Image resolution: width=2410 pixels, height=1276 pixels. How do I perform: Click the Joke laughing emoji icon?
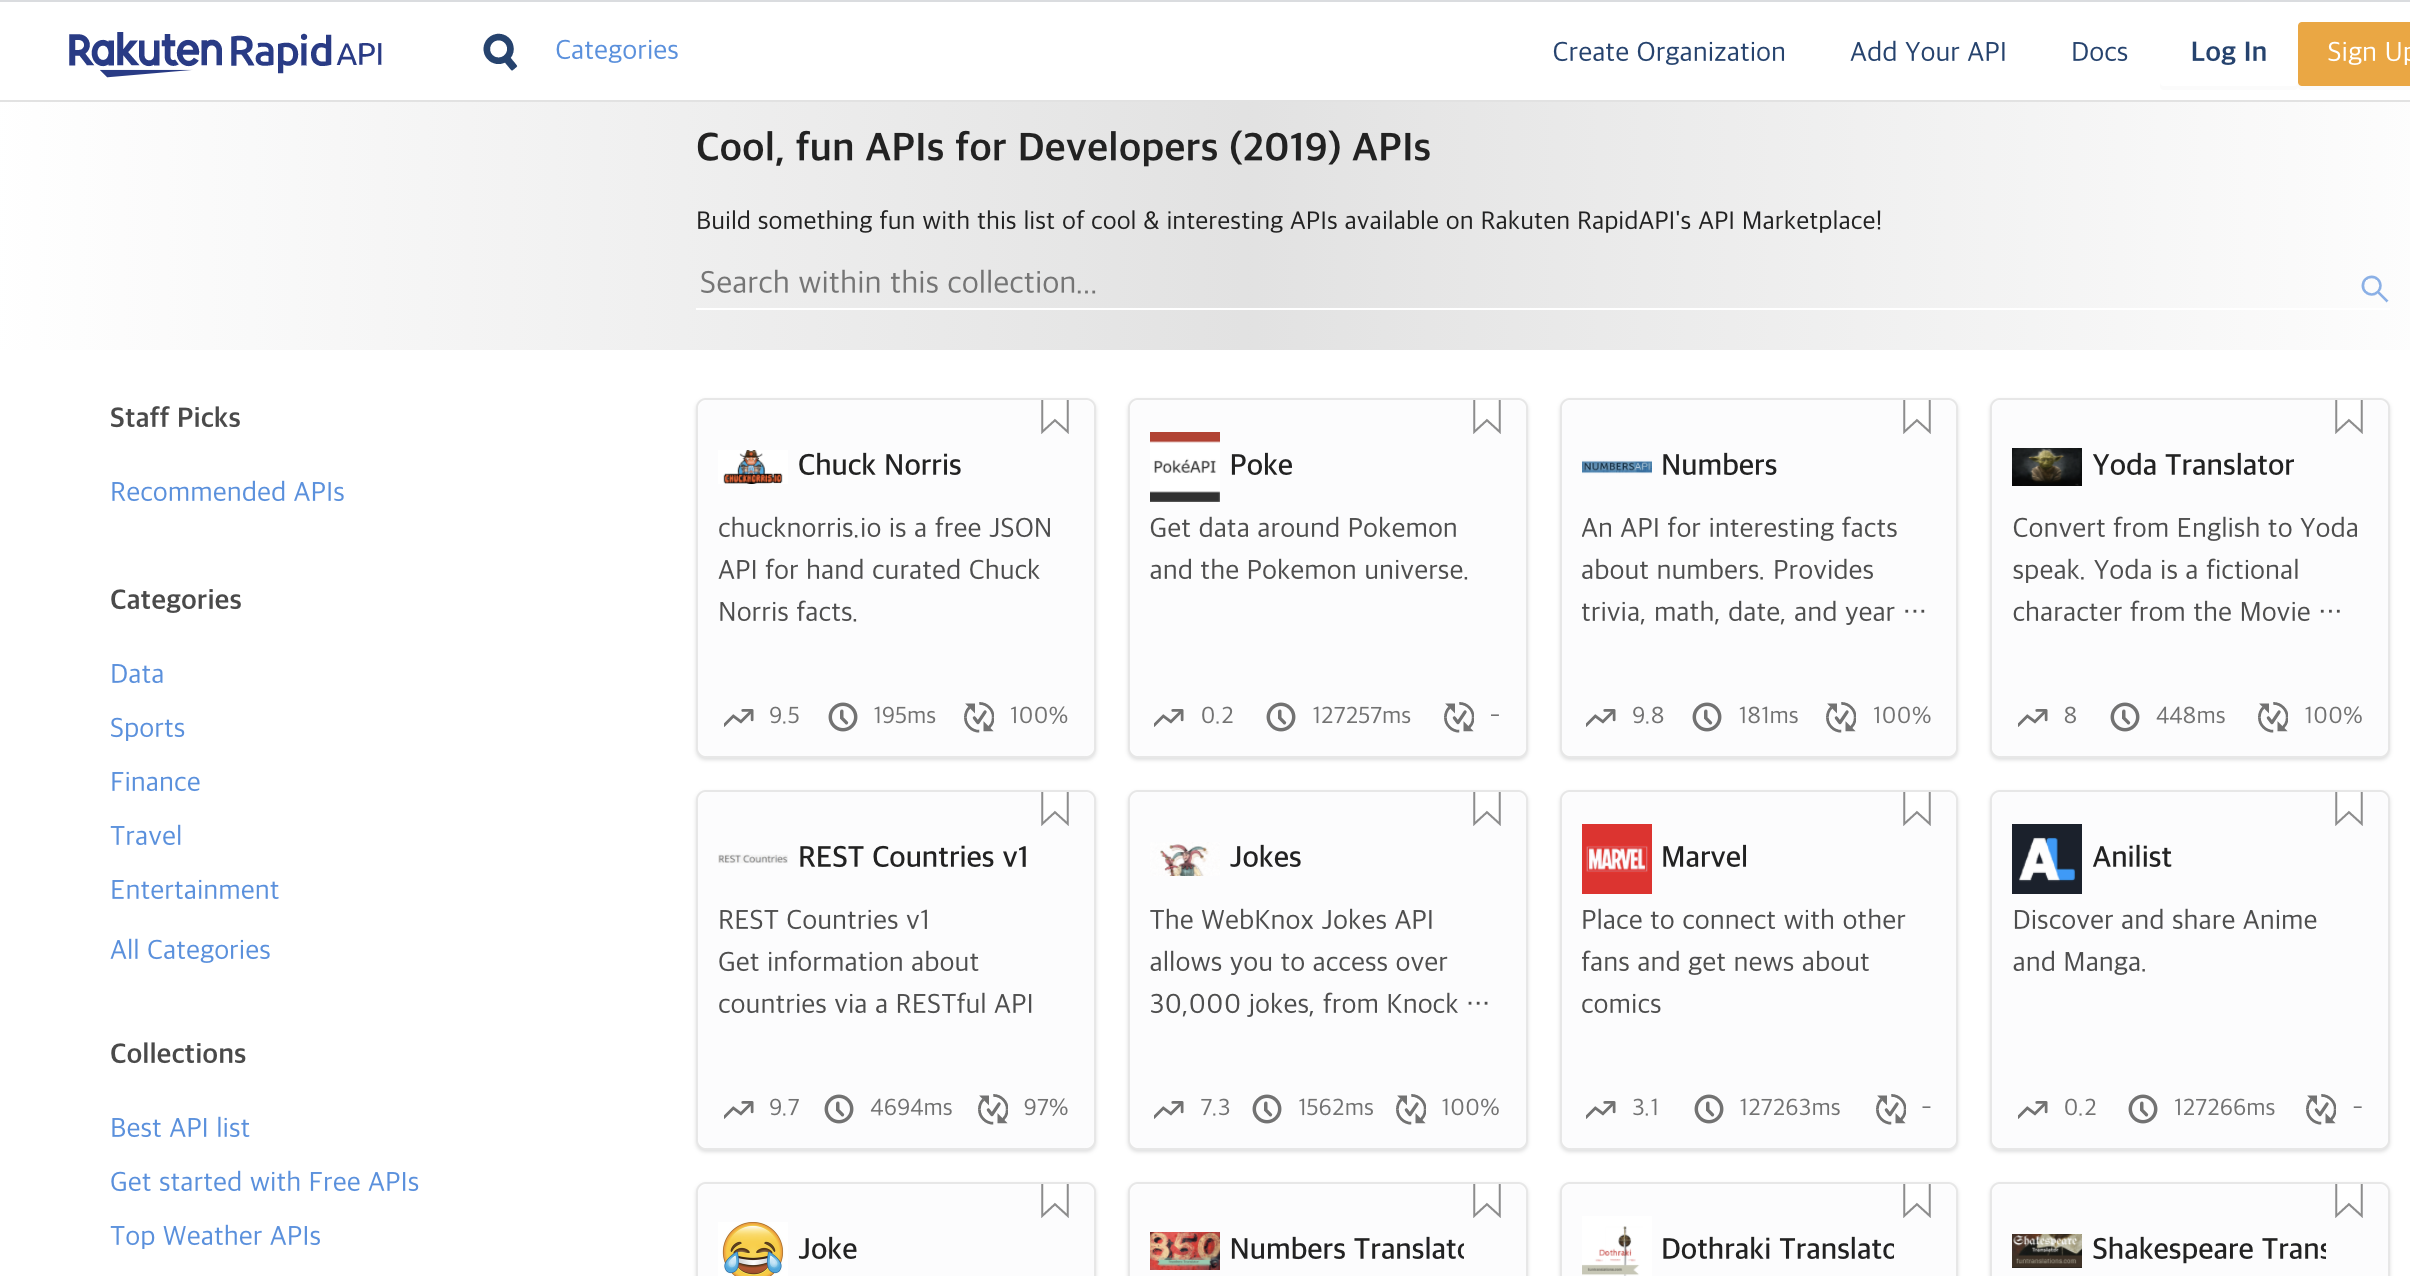752,1248
